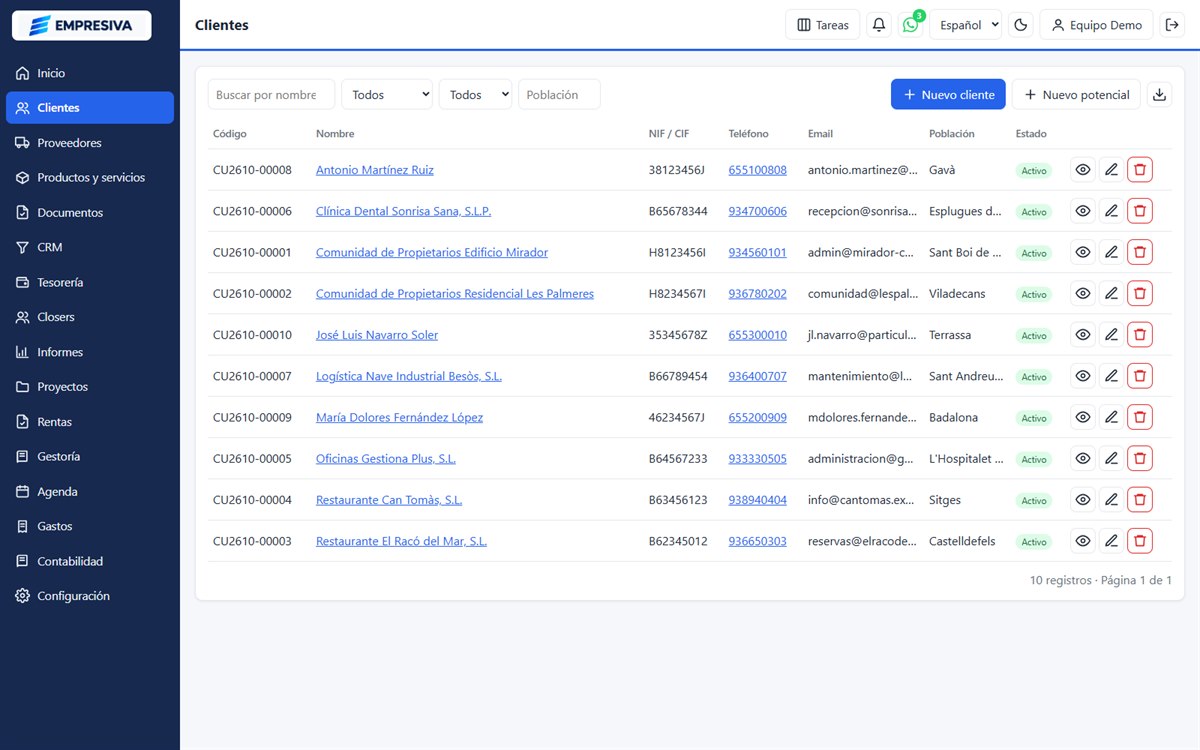Toggle dark mode moon icon
The image size is (1200, 750).
pyautogui.click(x=1021, y=25)
